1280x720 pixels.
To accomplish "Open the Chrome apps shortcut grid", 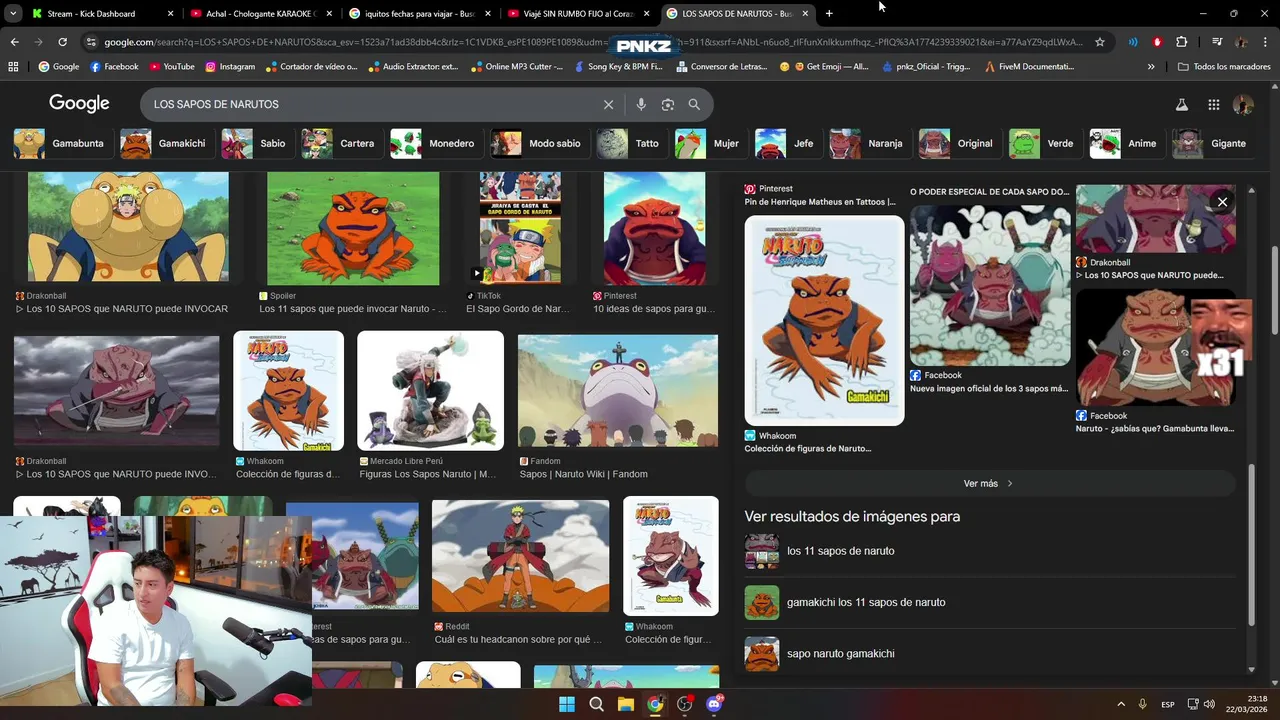I will coord(13,66).
